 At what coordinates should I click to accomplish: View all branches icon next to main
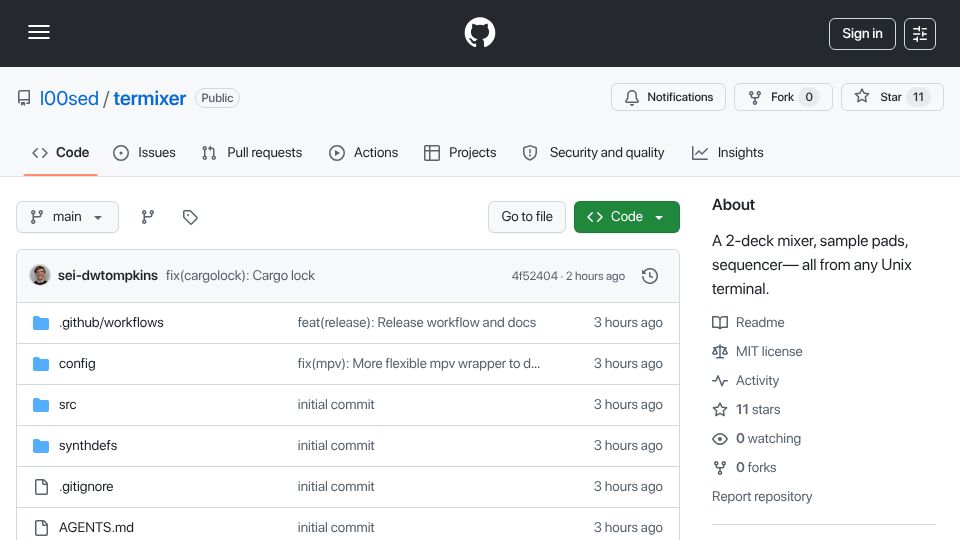(x=148, y=217)
